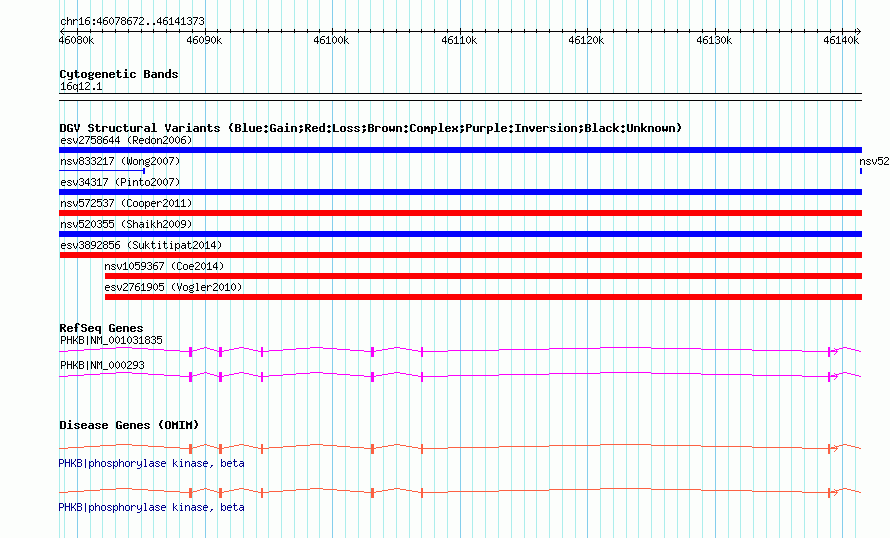The image size is (890, 538).
Task: Click the red loss bar under esv3892856
Action: pyautogui.click(x=460, y=255)
